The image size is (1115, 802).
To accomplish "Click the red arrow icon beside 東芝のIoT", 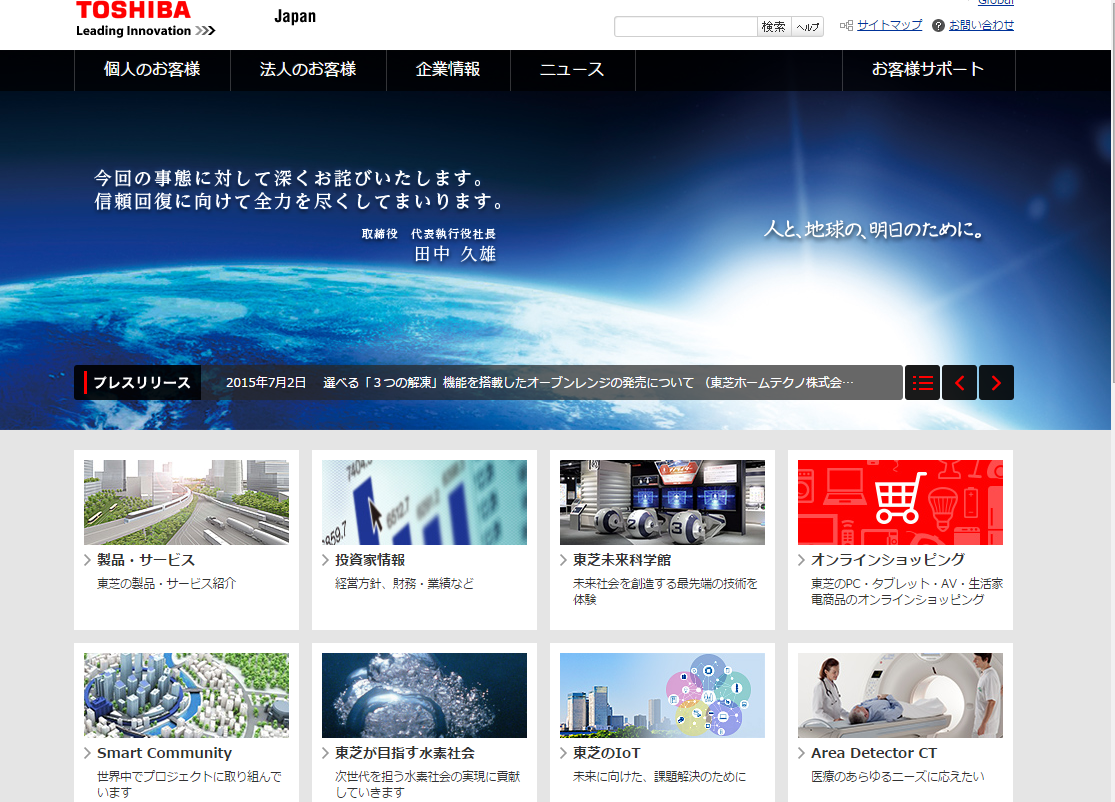I will click(561, 753).
